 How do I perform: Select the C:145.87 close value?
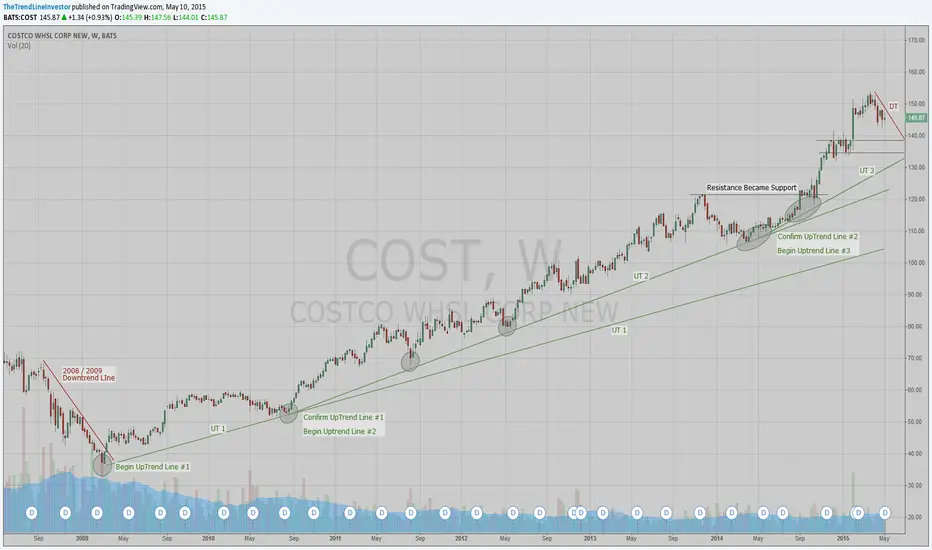[214, 18]
